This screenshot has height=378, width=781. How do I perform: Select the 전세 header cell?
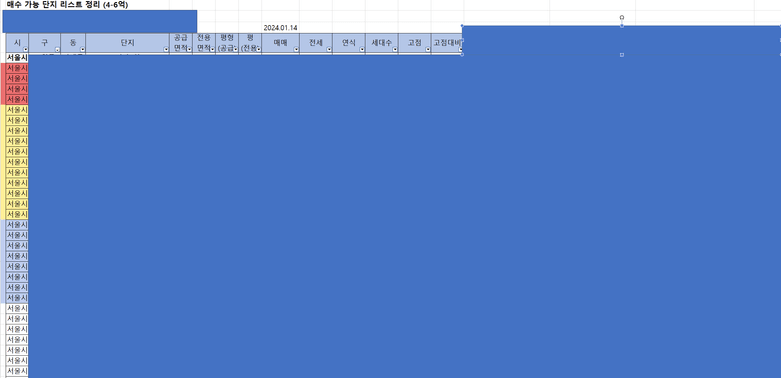click(316, 43)
